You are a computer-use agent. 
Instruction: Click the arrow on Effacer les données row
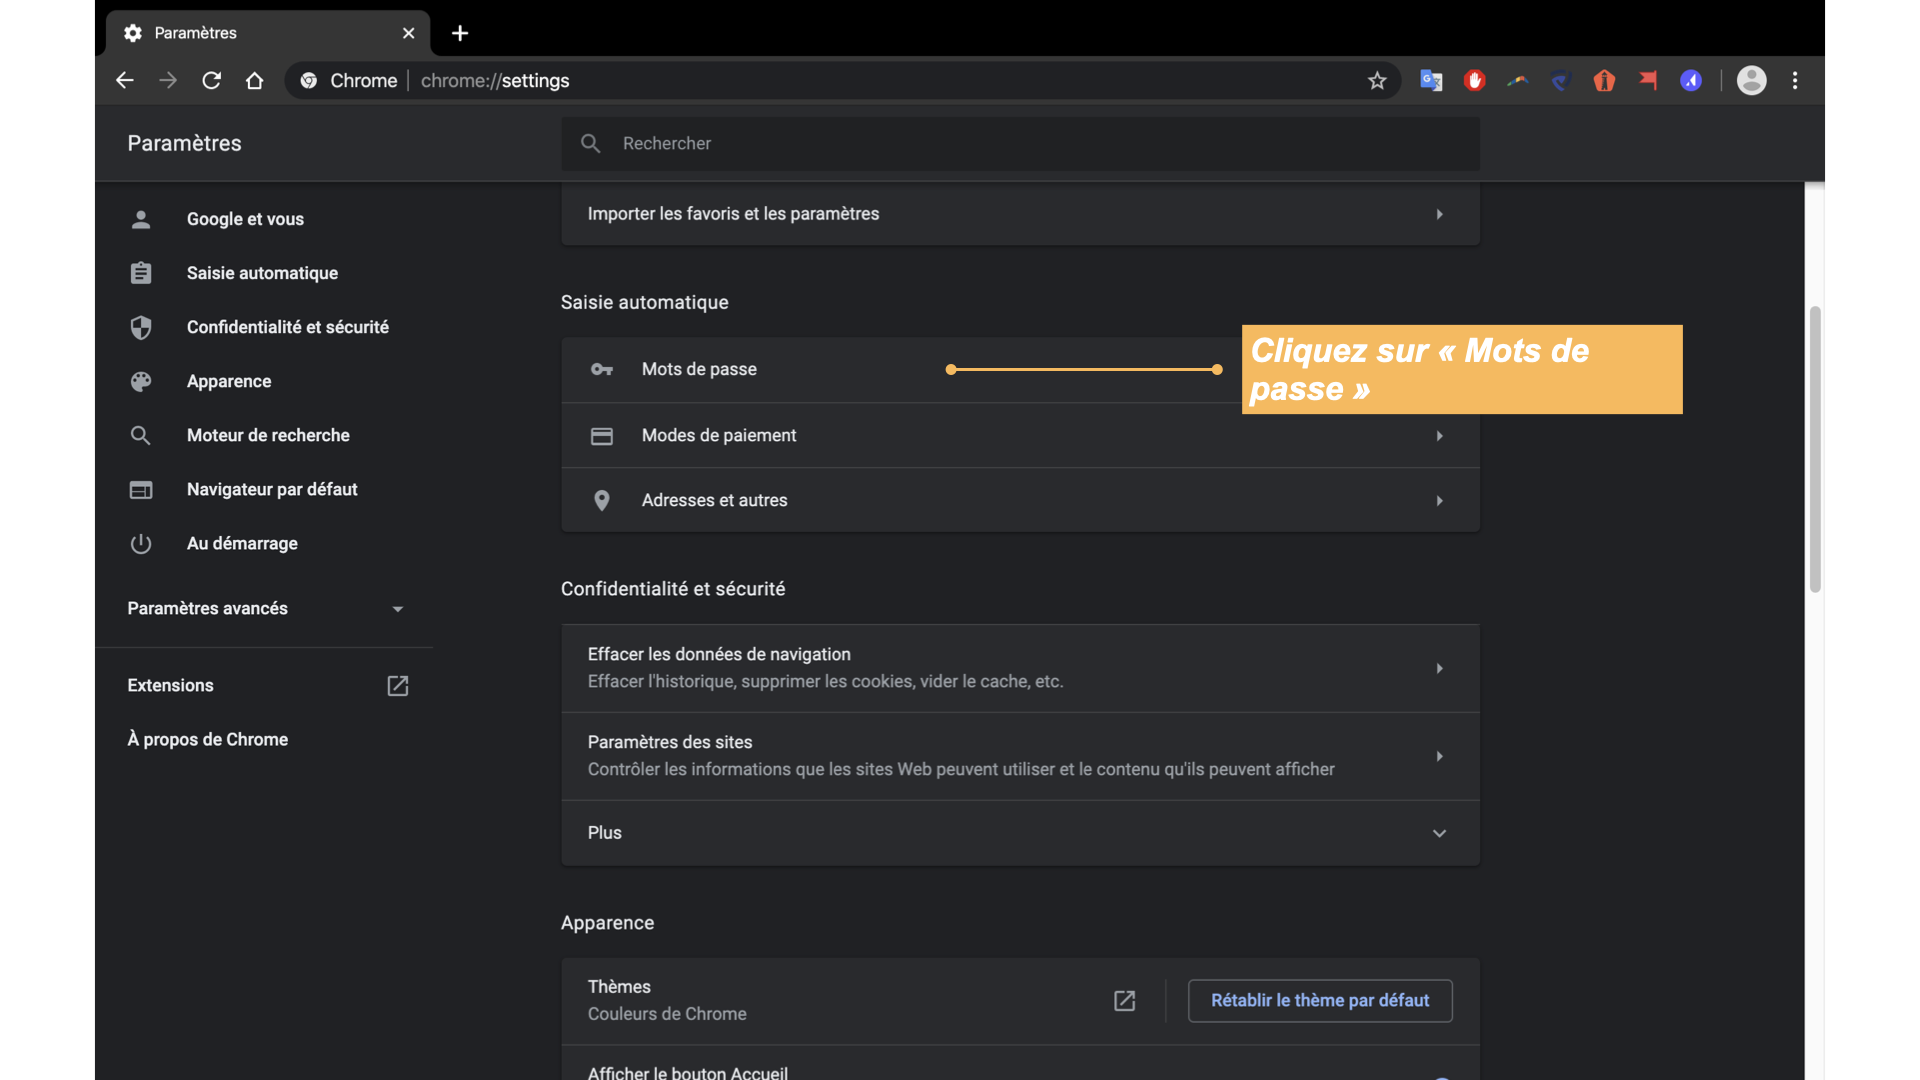pyautogui.click(x=1440, y=668)
